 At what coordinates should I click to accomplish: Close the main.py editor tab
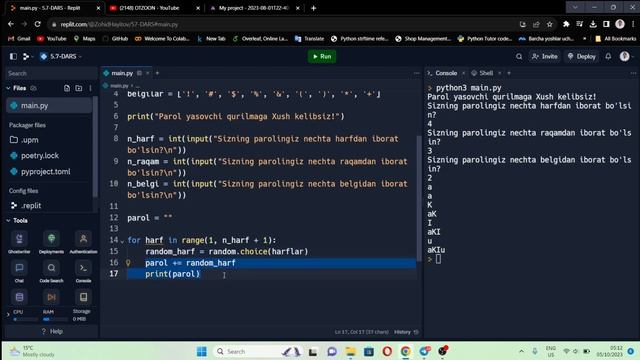tap(148, 73)
